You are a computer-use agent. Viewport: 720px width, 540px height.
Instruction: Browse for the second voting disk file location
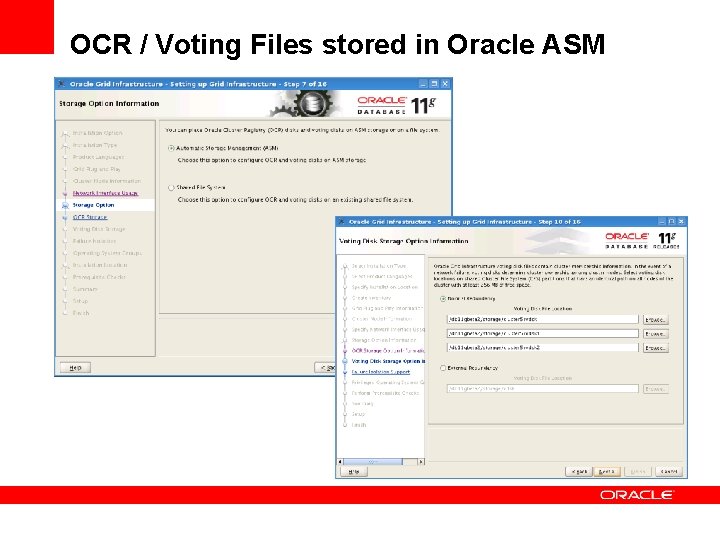coord(655,334)
